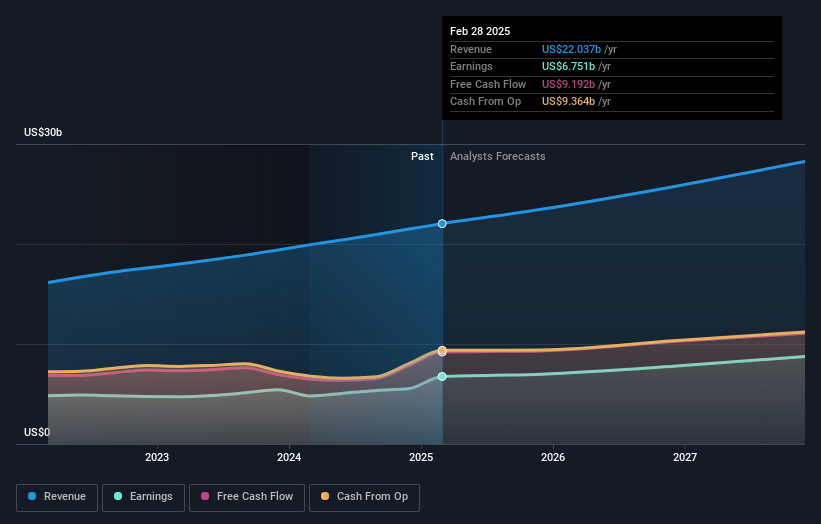The image size is (821, 524).
Task: Click the orange Cash From Op marker
Action: pyautogui.click(x=442, y=350)
